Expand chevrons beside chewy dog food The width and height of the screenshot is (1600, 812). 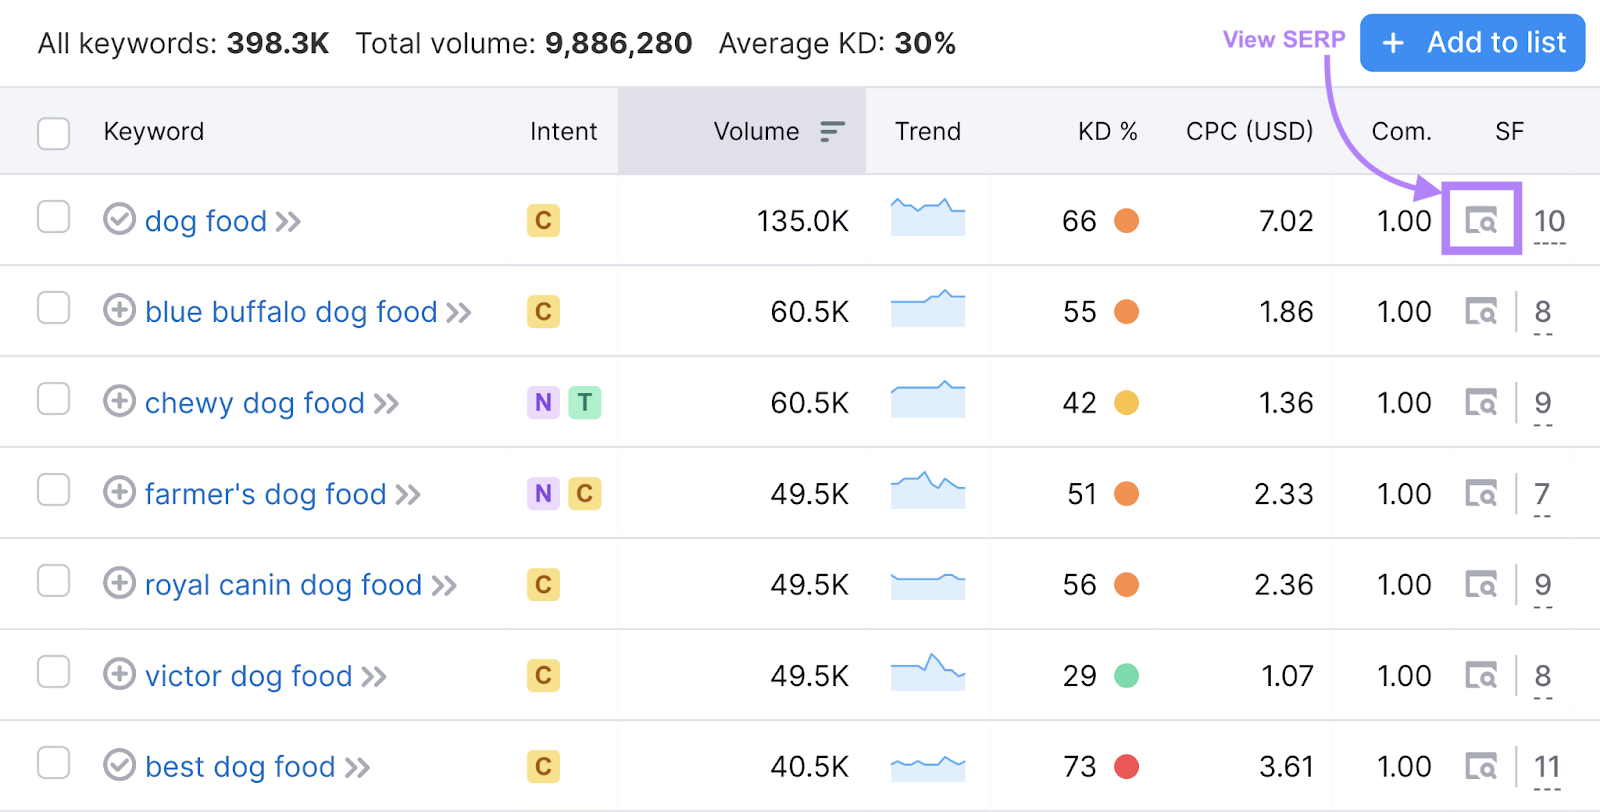(386, 404)
